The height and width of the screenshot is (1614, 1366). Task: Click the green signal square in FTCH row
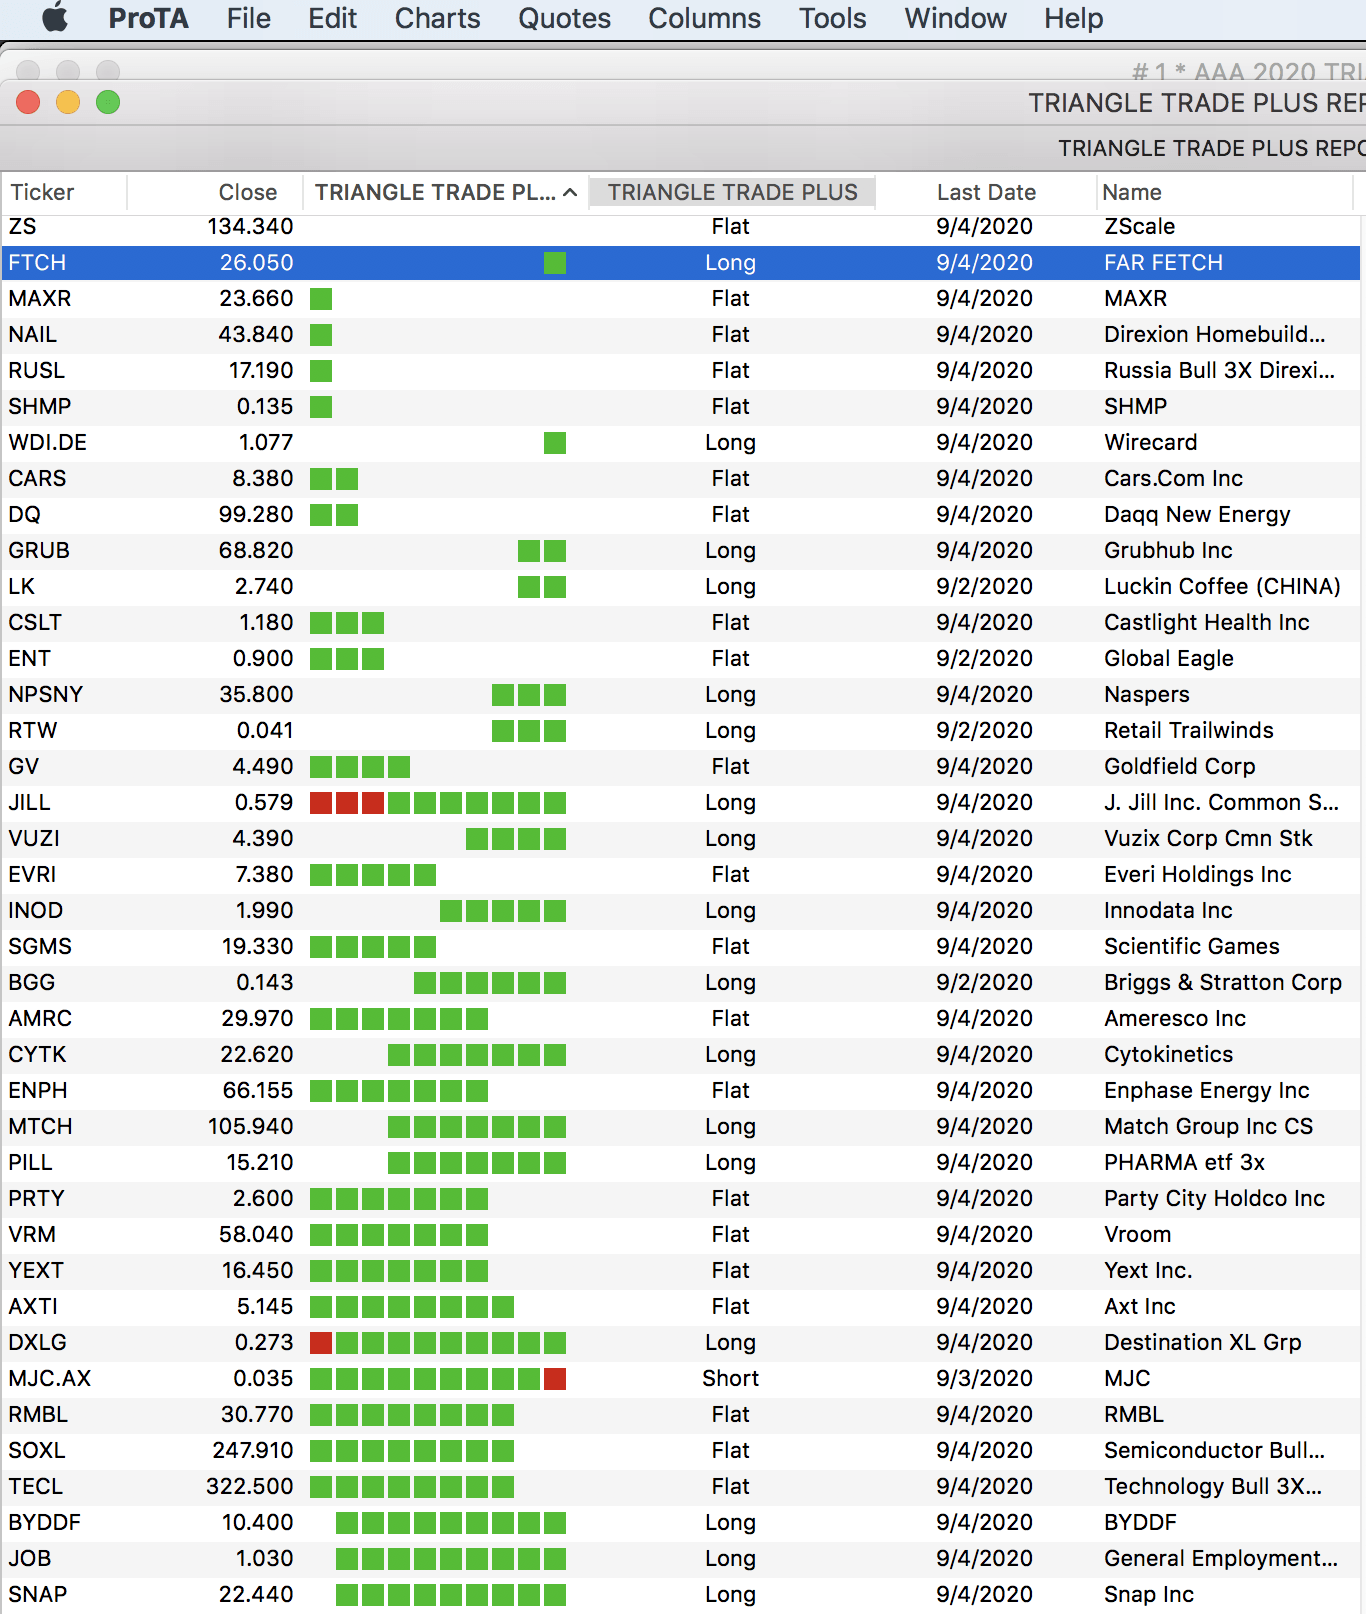[x=555, y=263]
